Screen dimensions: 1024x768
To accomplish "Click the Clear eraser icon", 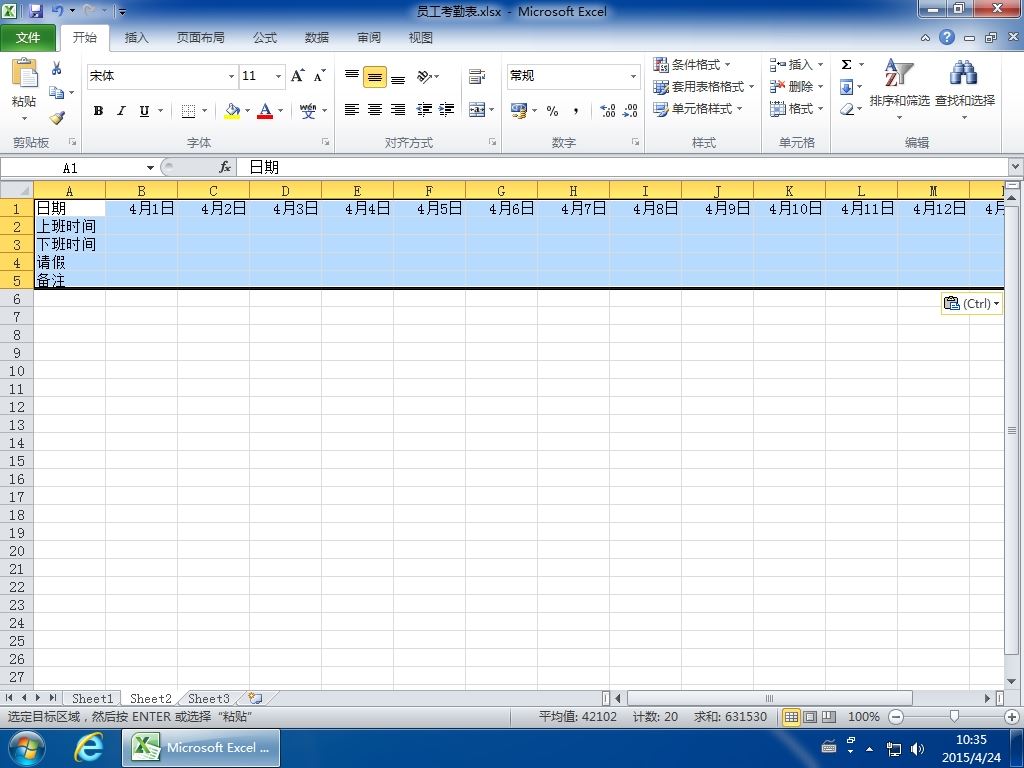I will [846, 109].
